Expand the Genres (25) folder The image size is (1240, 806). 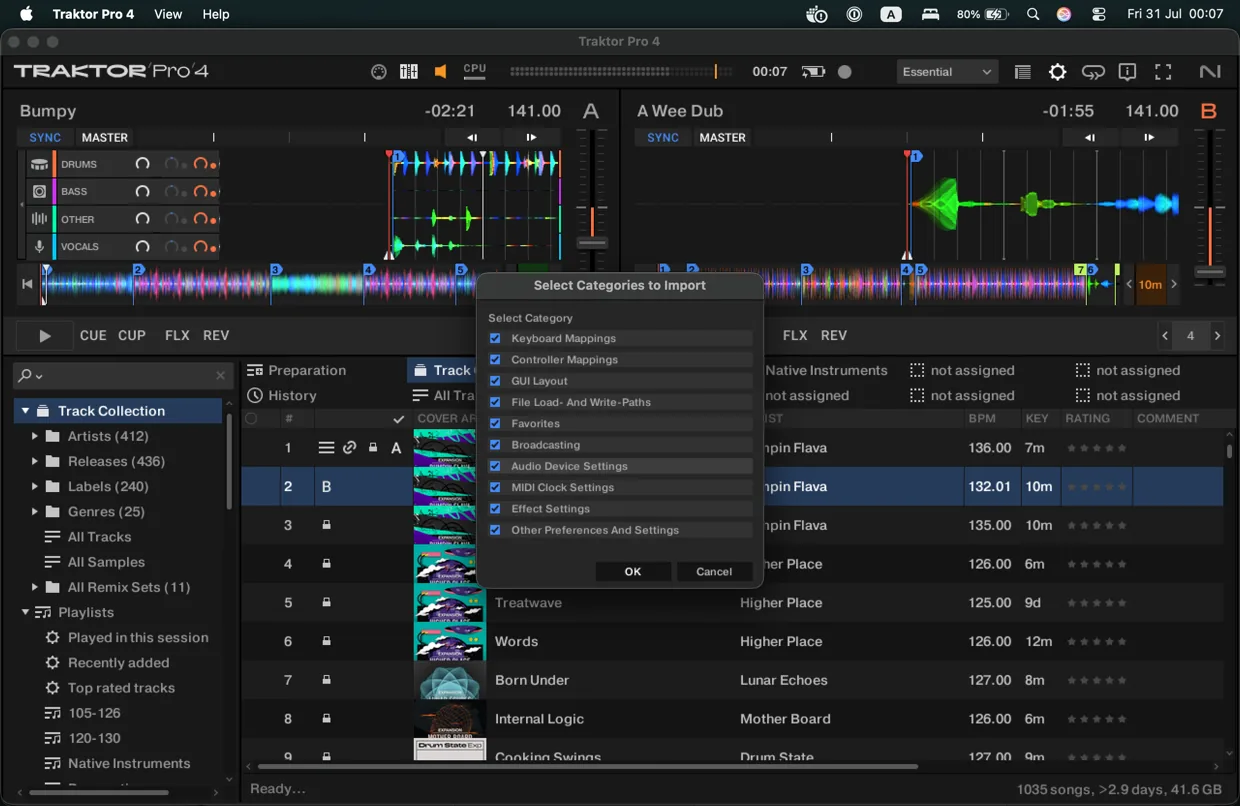tap(35, 511)
